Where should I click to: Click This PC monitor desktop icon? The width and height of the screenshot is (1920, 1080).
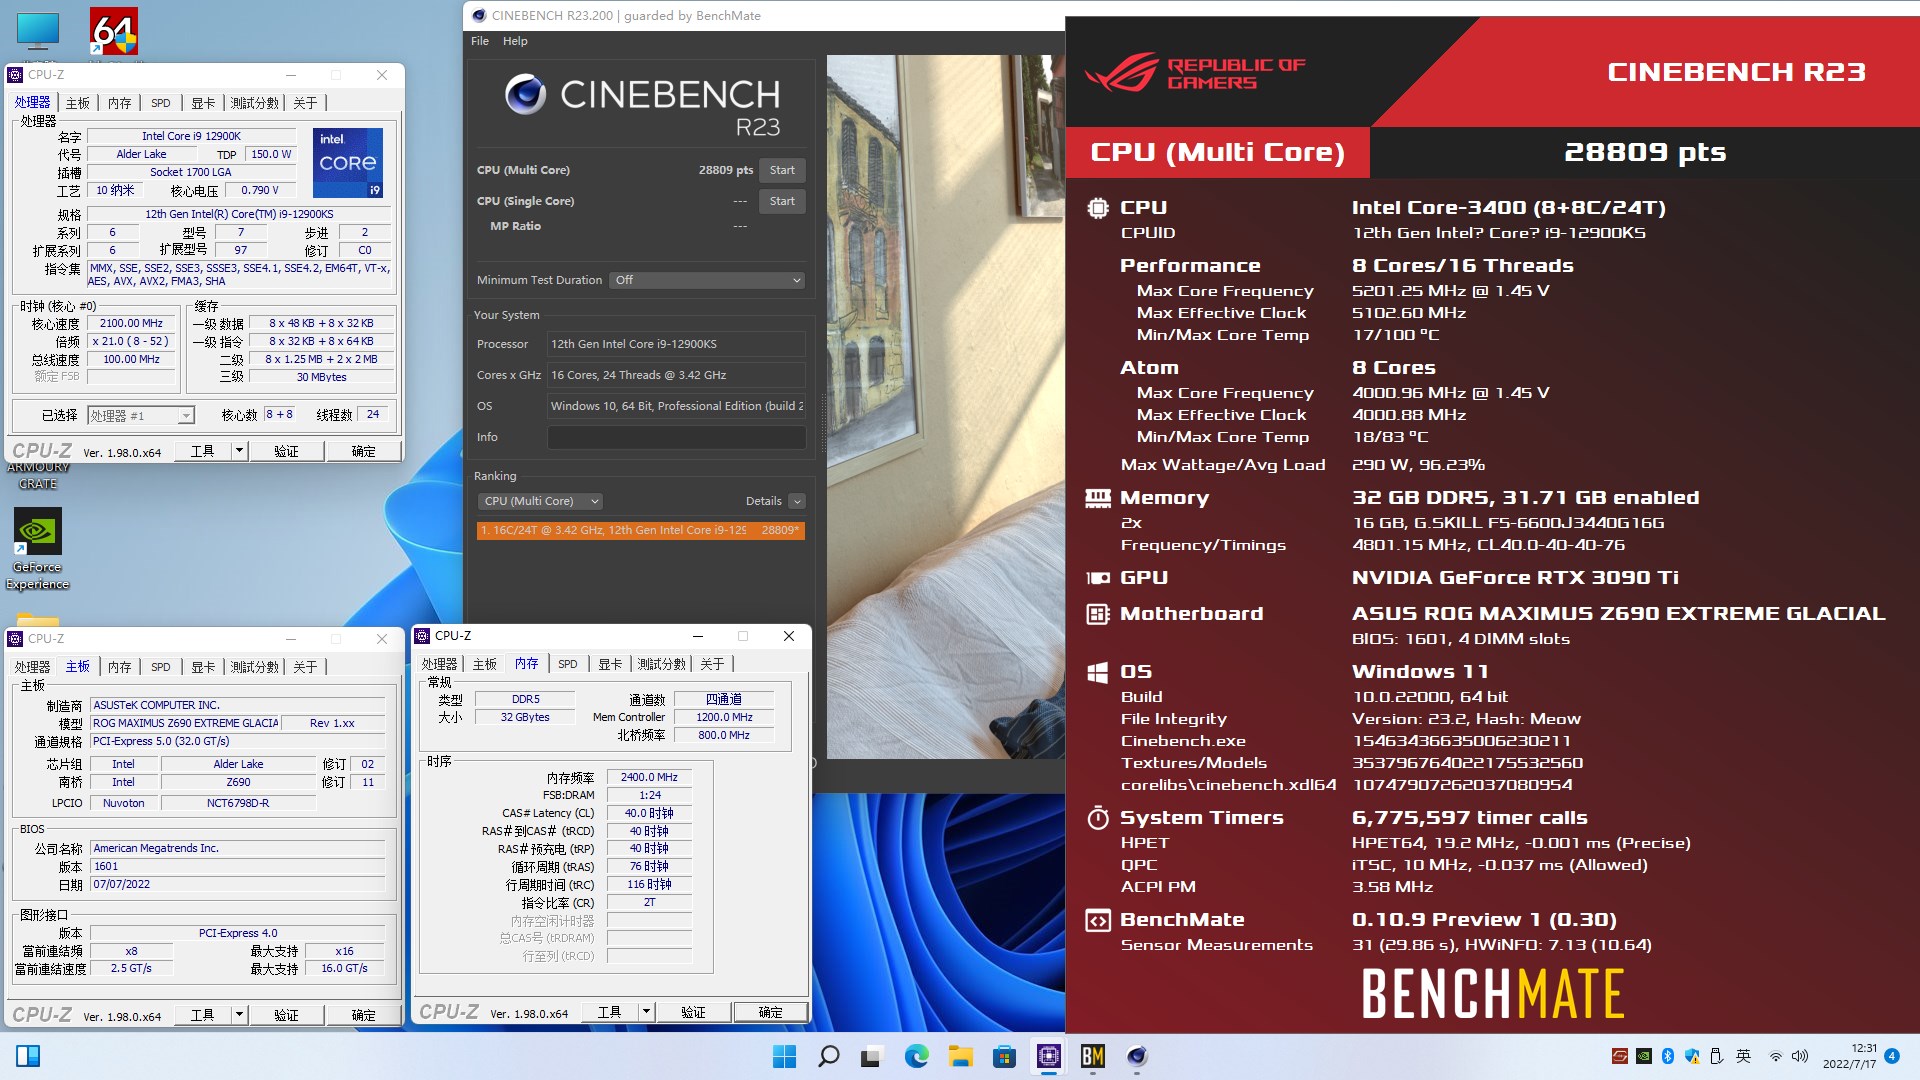click(x=38, y=32)
